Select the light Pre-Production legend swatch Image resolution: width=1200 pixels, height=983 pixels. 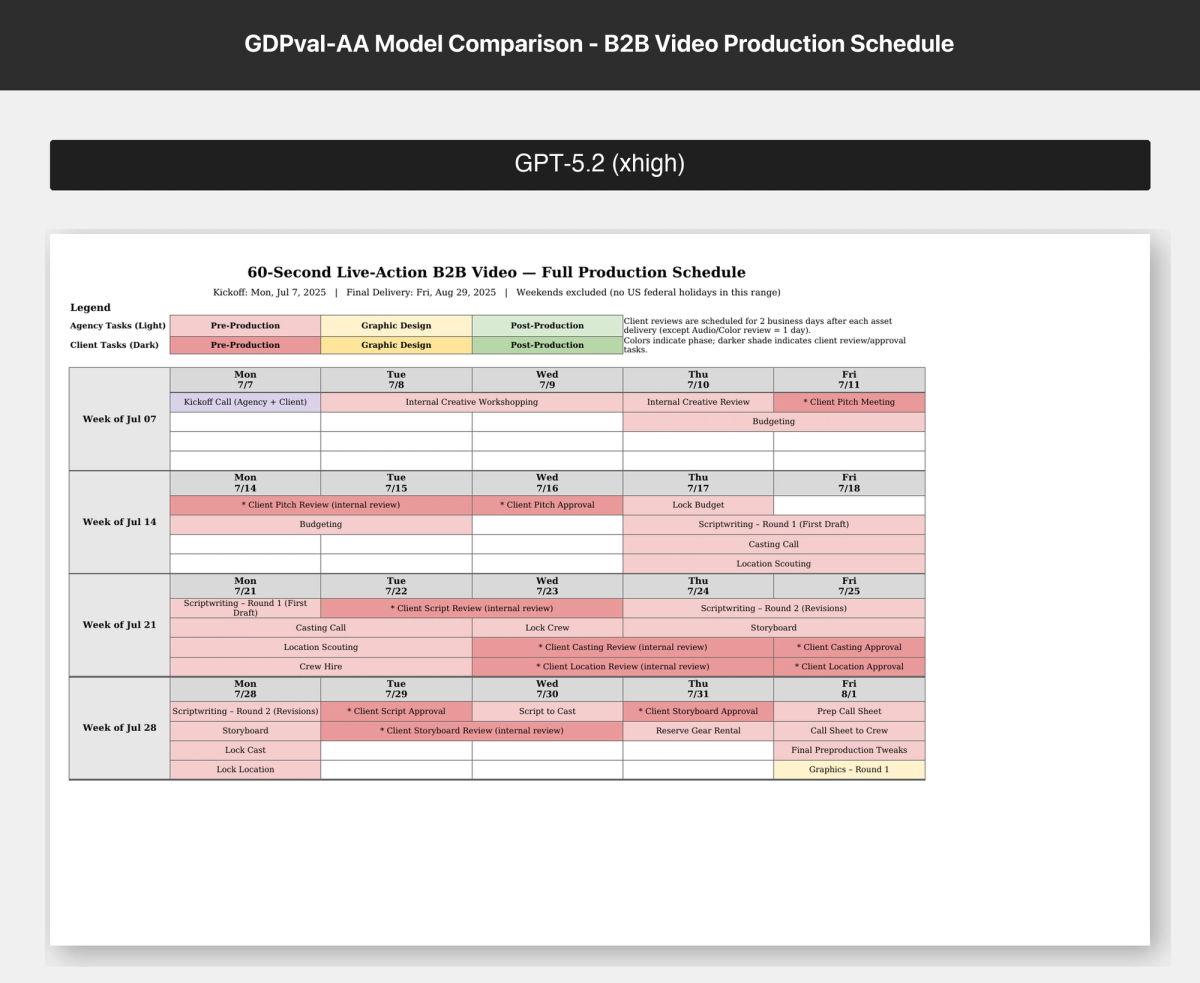coord(245,326)
